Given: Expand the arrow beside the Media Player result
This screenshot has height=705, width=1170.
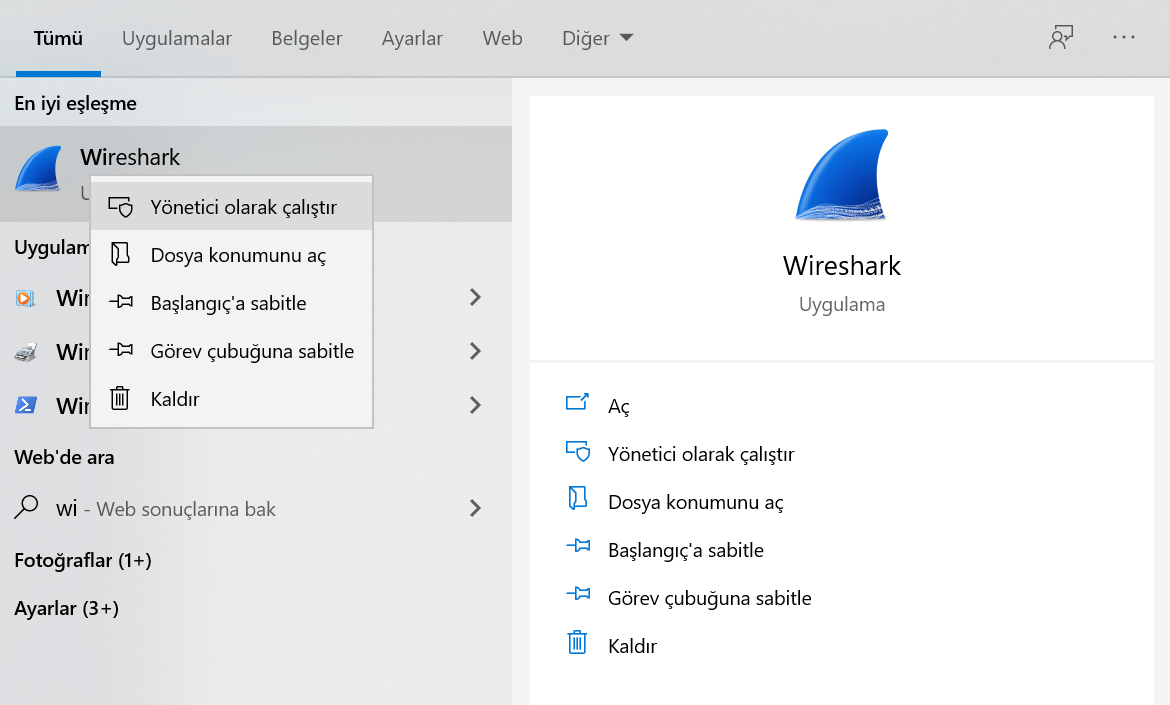Looking at the screenshot, I should (475, 298).
